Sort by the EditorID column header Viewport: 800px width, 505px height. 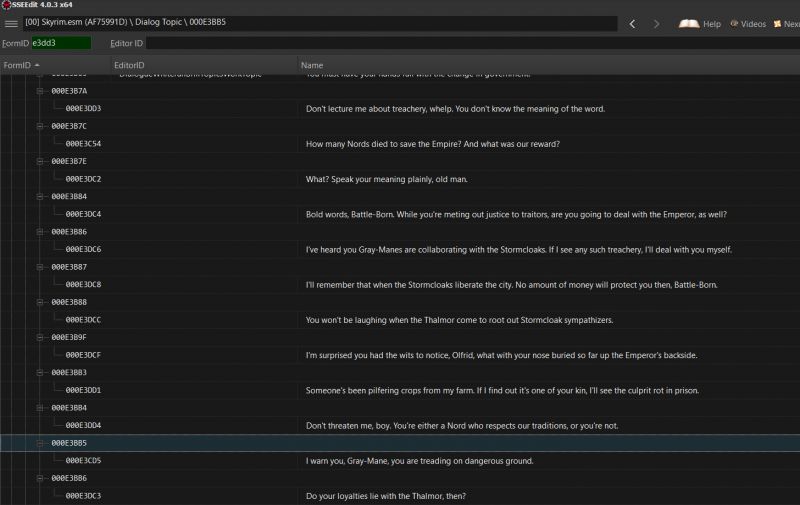point(204,65)
